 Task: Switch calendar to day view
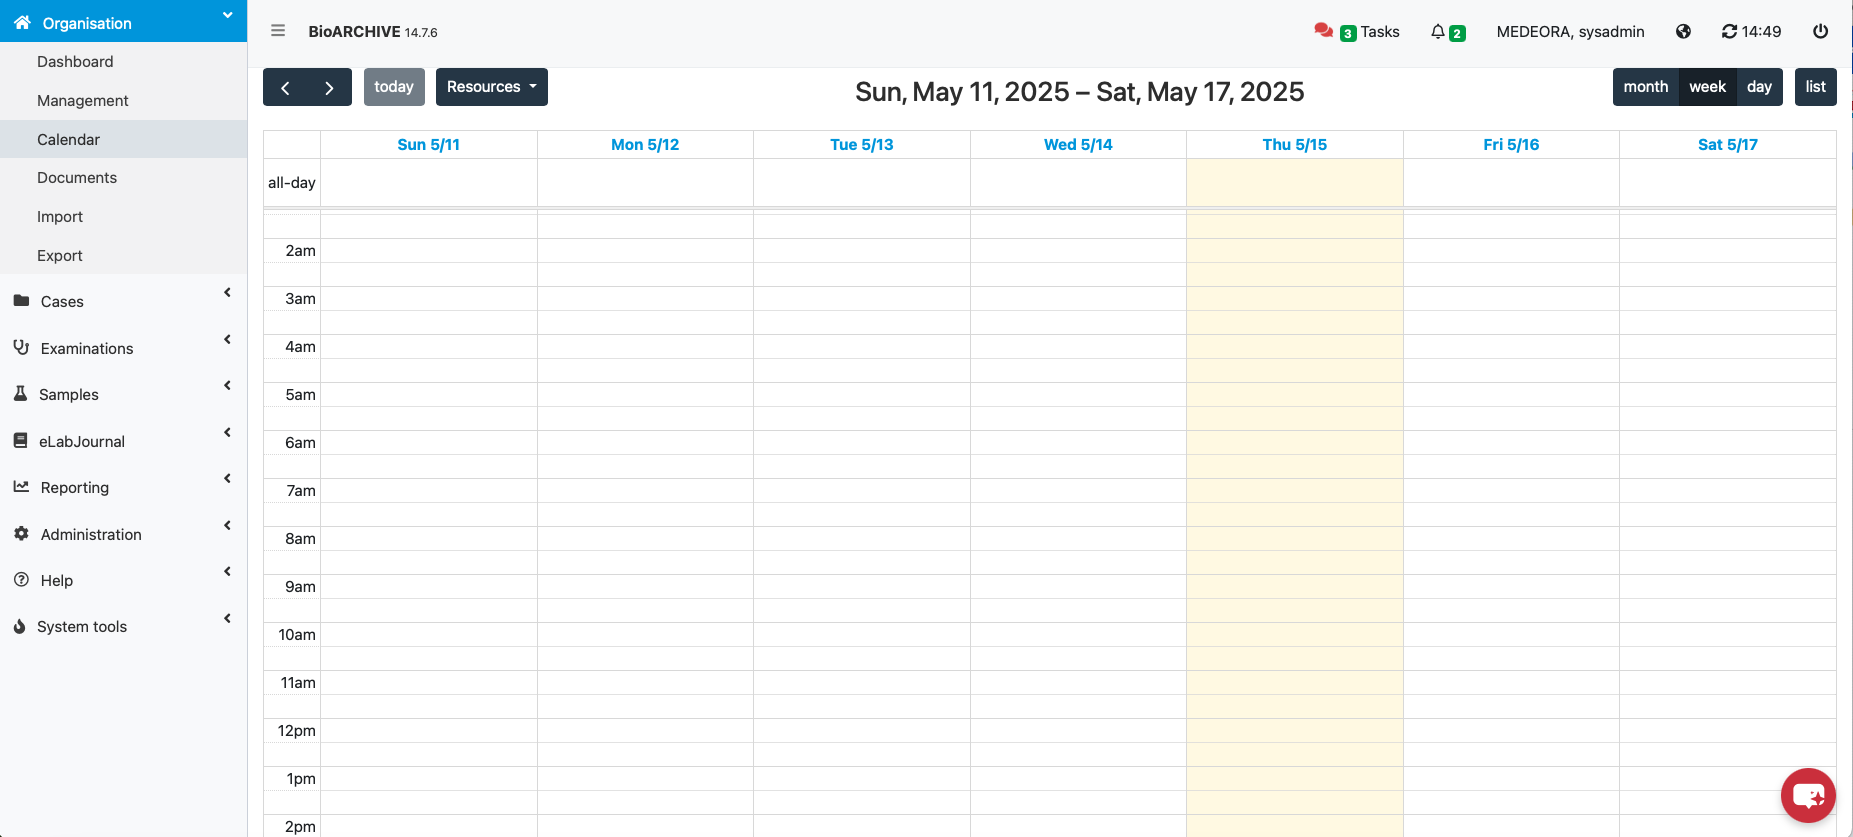[x=1759, y=87]
